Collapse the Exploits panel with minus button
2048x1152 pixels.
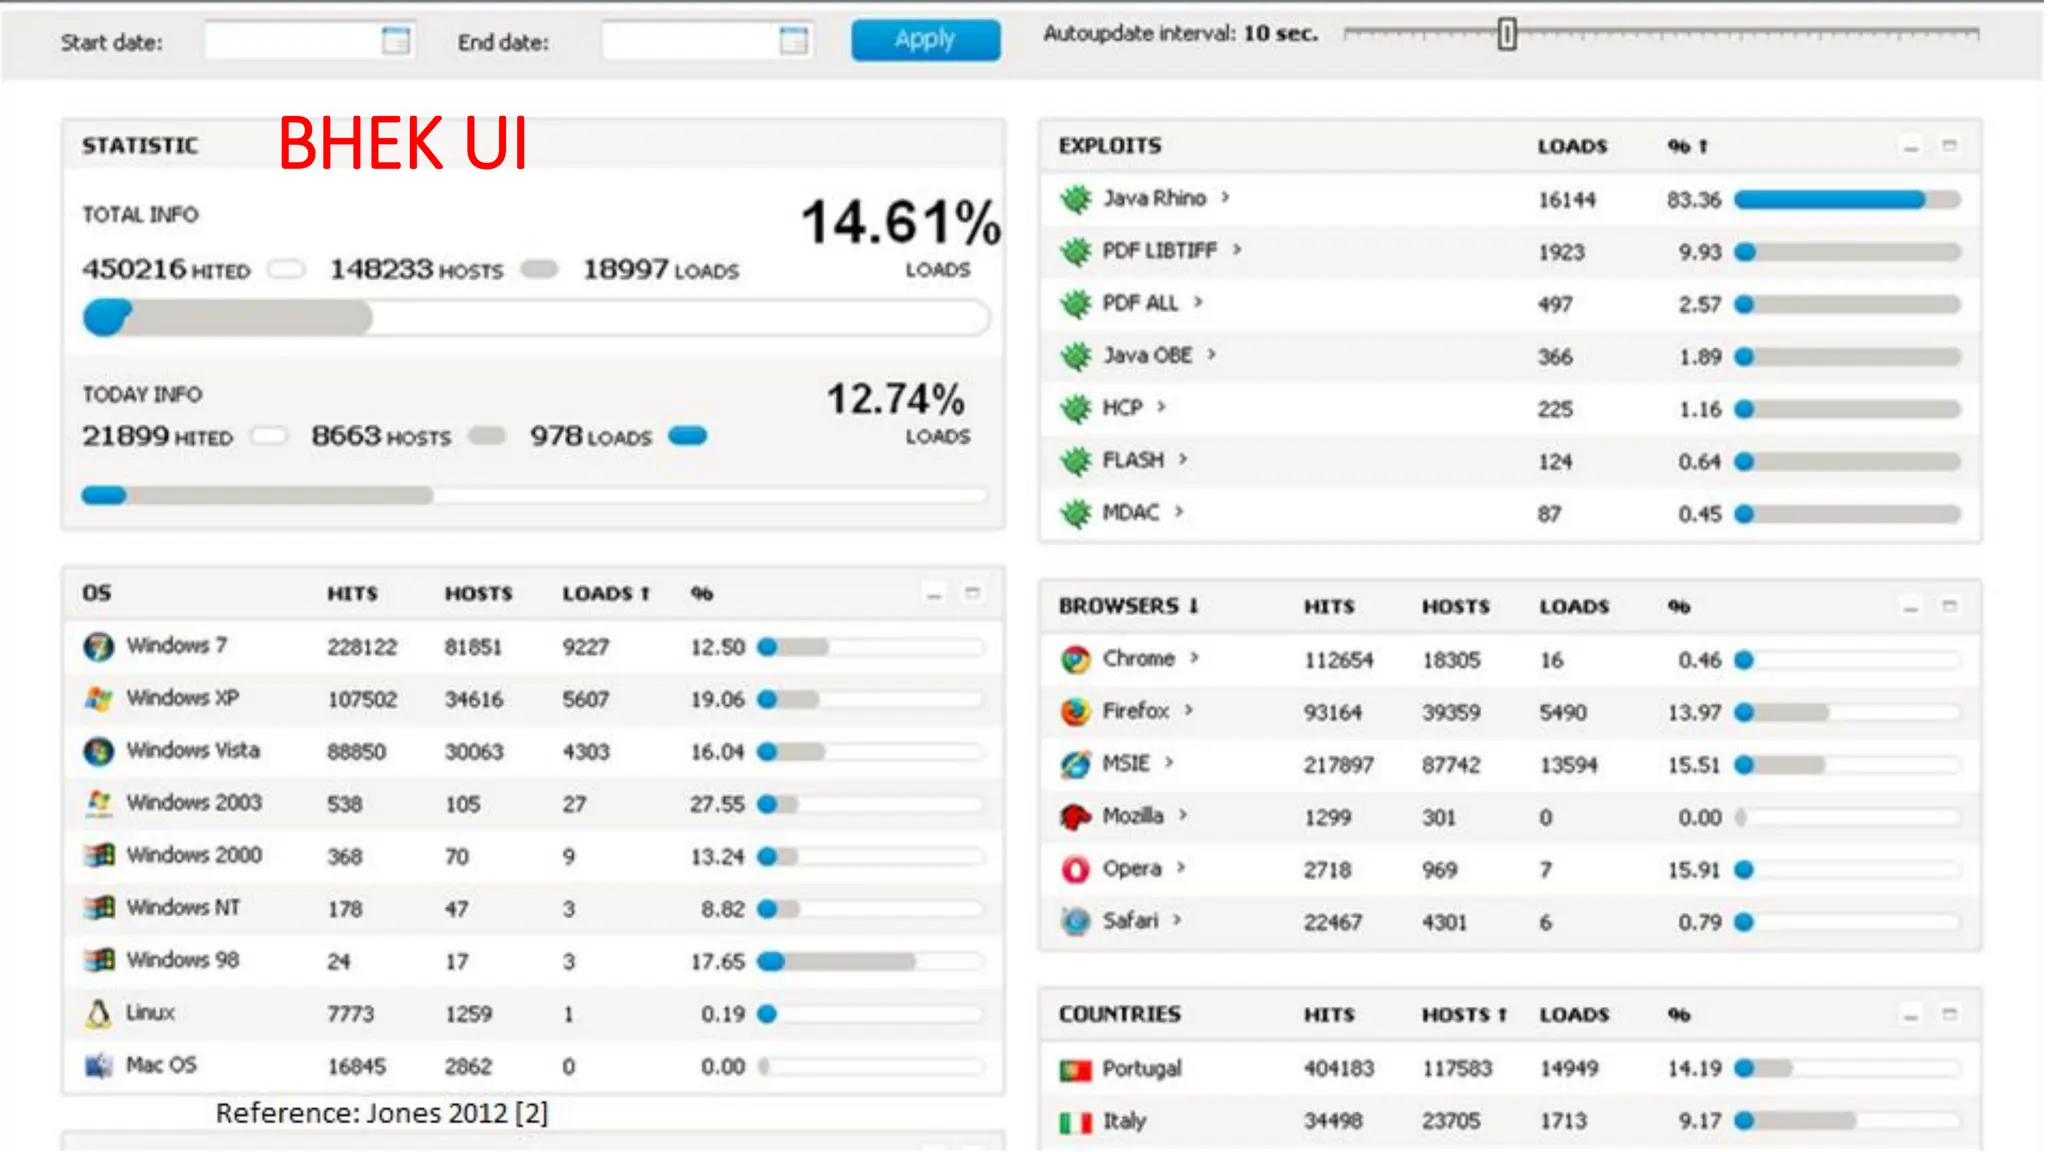coord(1911,147)
